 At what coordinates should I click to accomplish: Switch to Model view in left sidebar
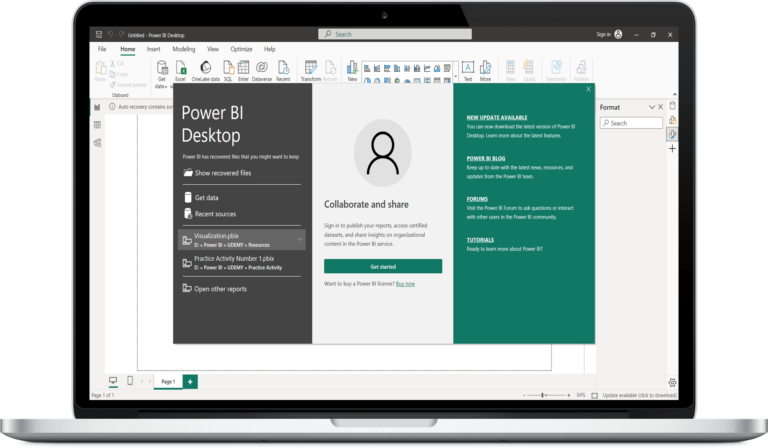[x=97, y=143]
